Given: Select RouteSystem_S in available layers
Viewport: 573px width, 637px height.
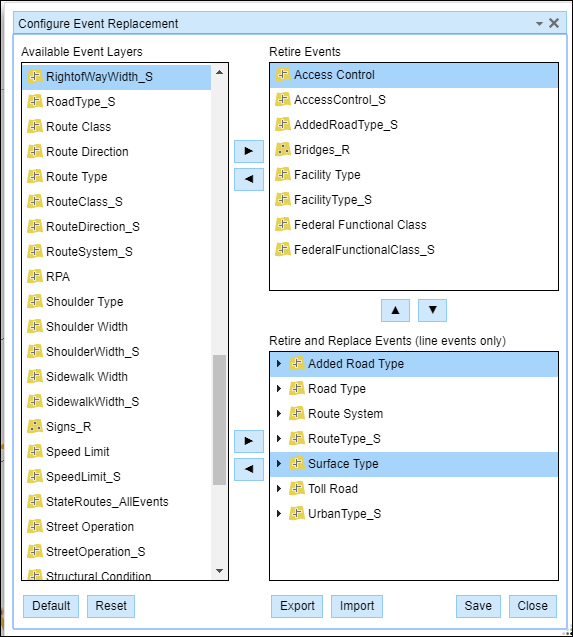Looking at the screenshot, I should tap(117, 251).
